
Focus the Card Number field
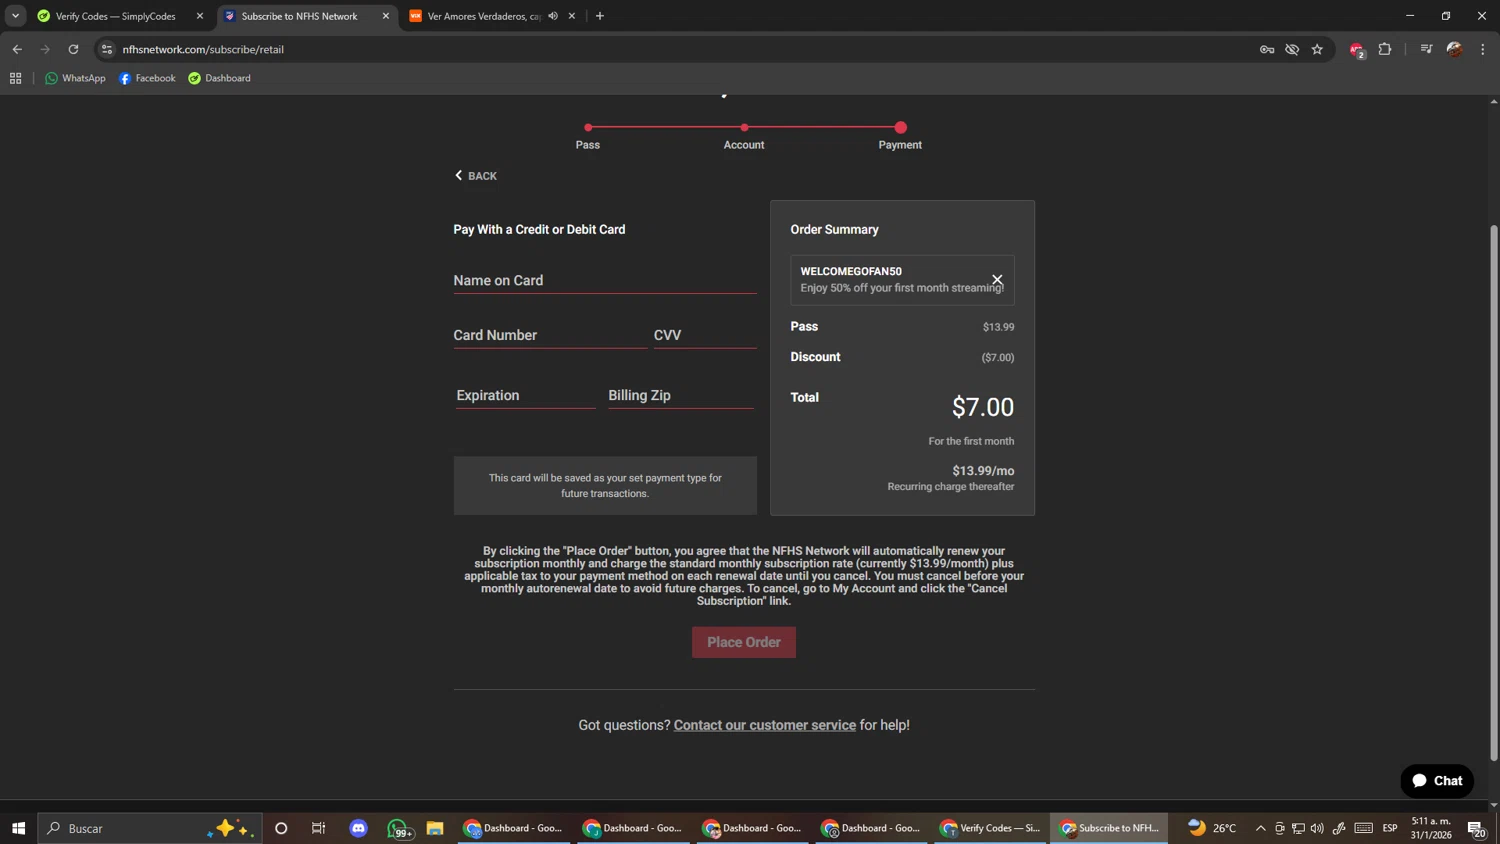tap(550, 336)
